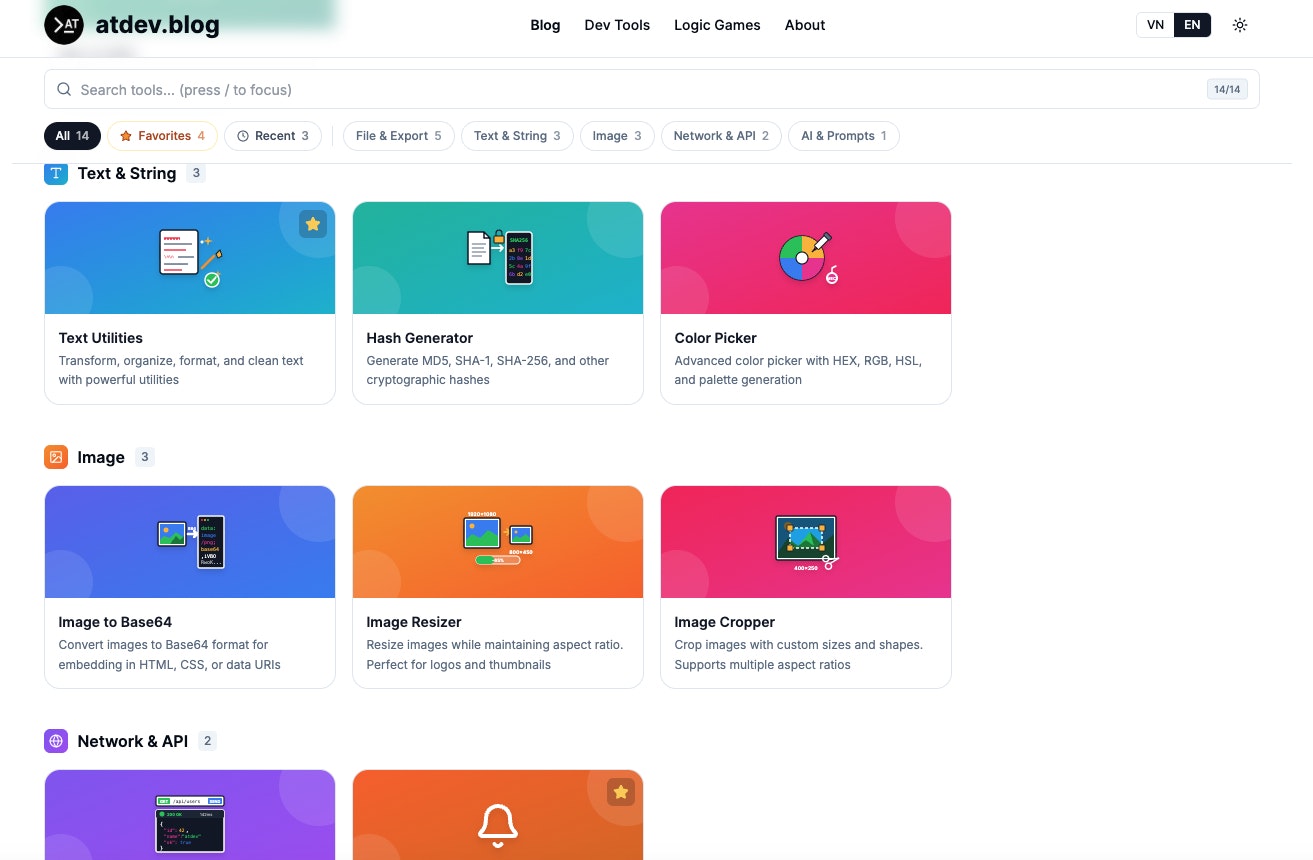Open the About menu item

click(805, 25)
